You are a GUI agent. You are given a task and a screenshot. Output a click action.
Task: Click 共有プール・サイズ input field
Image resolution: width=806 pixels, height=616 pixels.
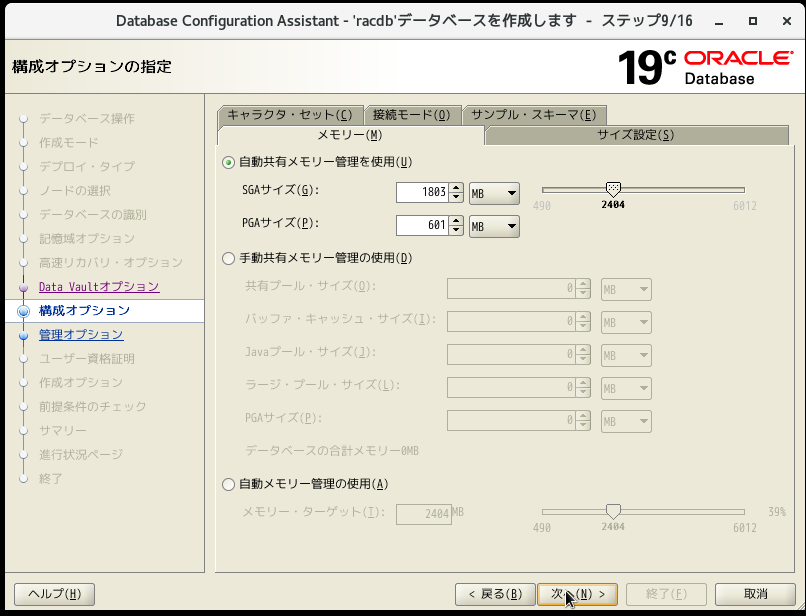pyautogui.click(x=511, y=289)
